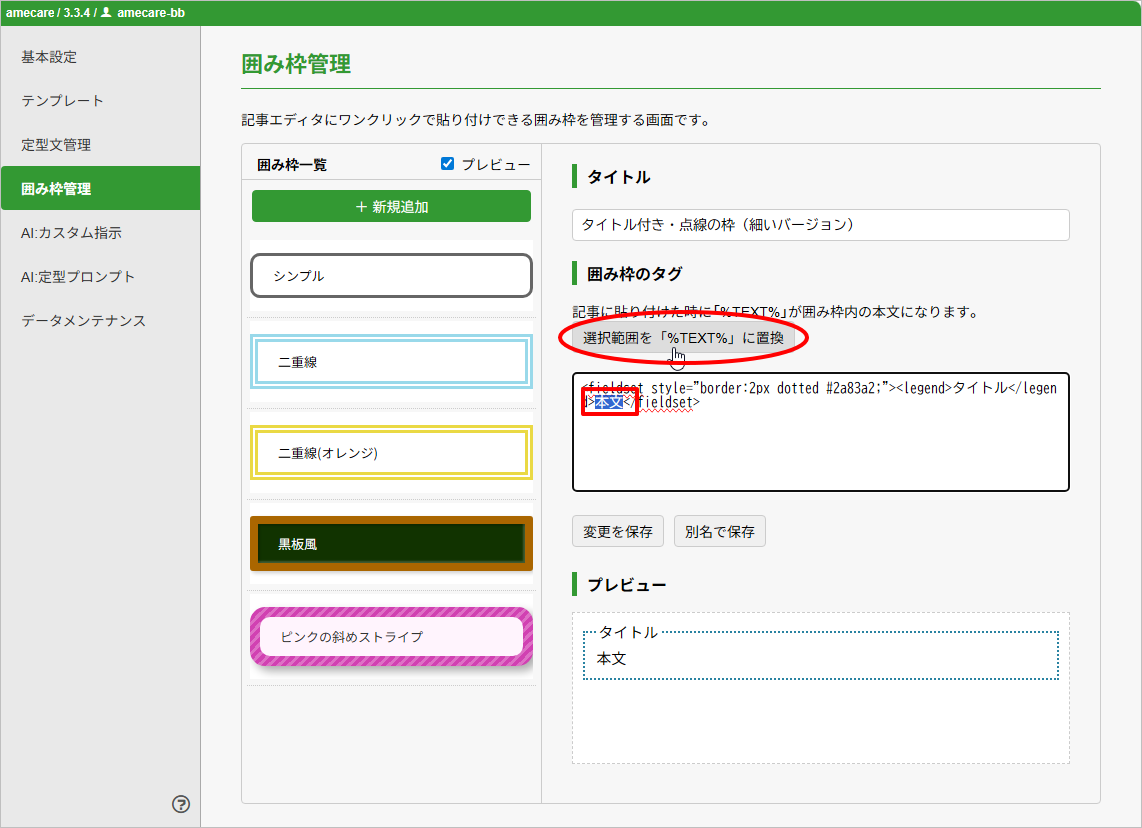Click 変更を保存 button
Viewport: 1142px width, 828px height.
click(x=617, y=532)
